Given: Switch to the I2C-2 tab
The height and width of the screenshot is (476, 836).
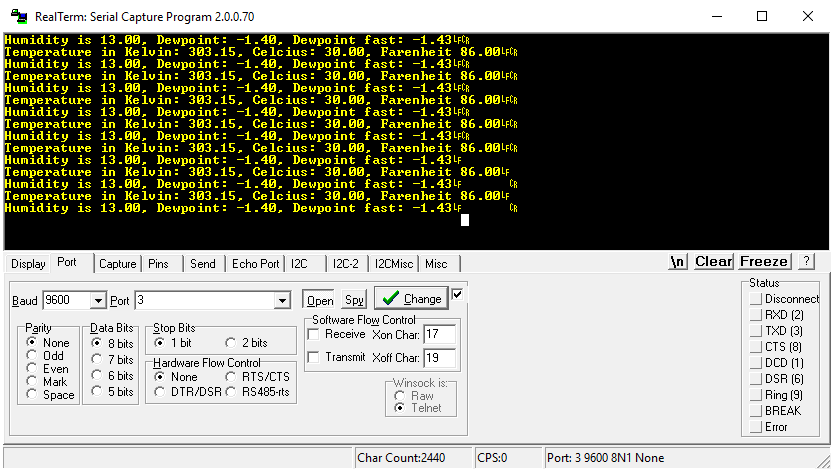Looking at the screenshot, I should 345,264.
